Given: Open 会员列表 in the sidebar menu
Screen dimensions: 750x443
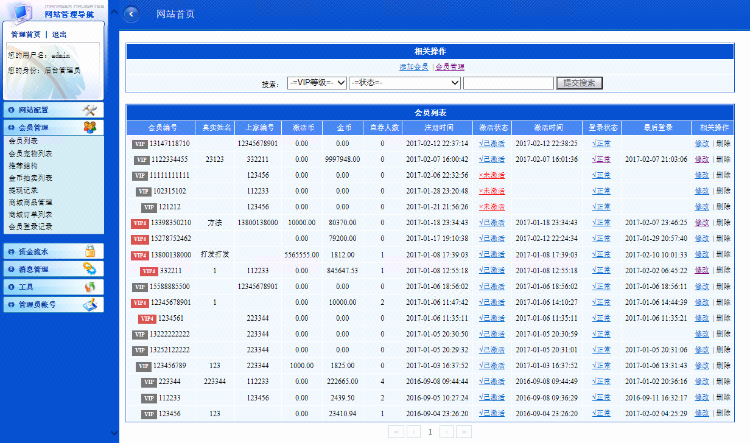Looking at the screenshot, I should [x=23, y=142].
